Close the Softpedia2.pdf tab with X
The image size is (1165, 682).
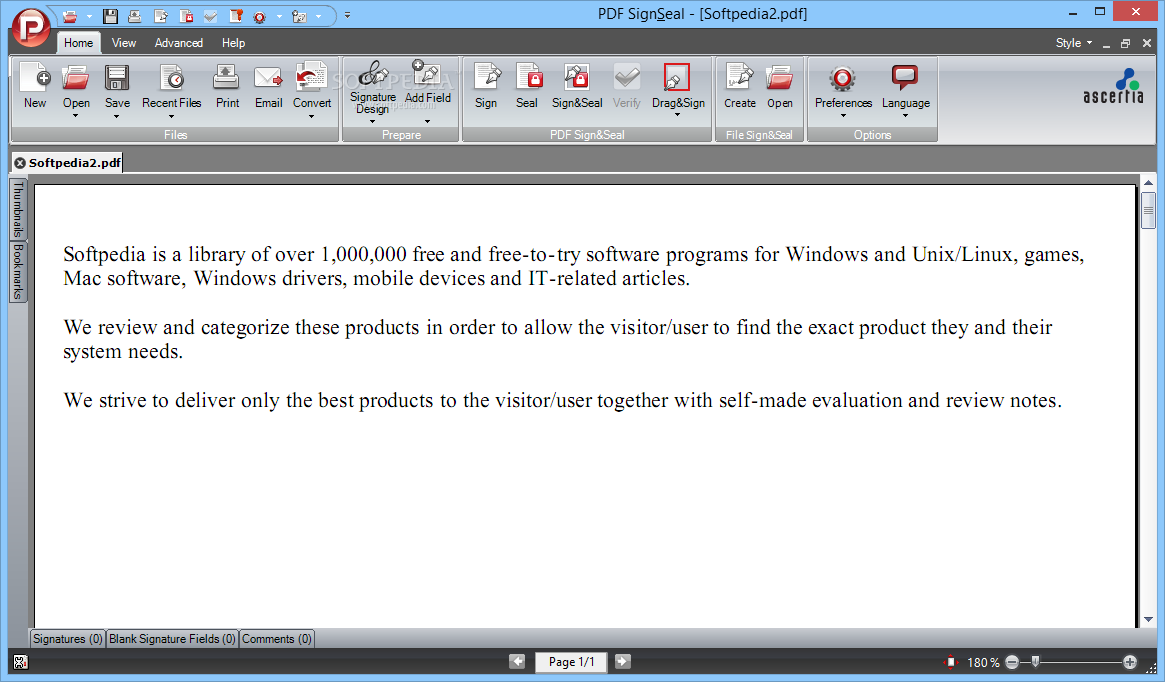[x=19, y=163]
